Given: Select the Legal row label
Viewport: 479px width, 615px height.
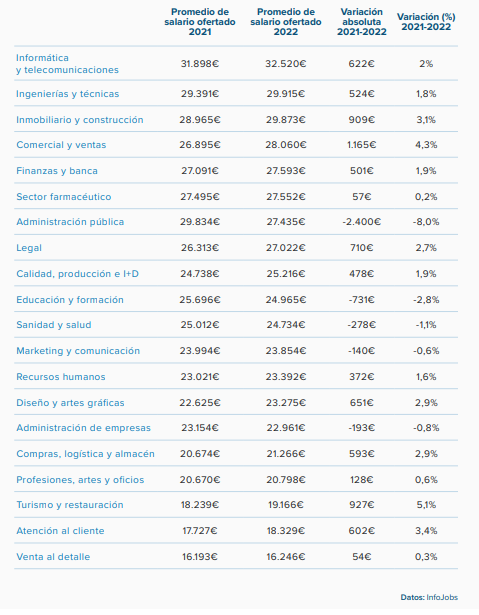Looking at the screenshot, I should (x=29, y=248).
